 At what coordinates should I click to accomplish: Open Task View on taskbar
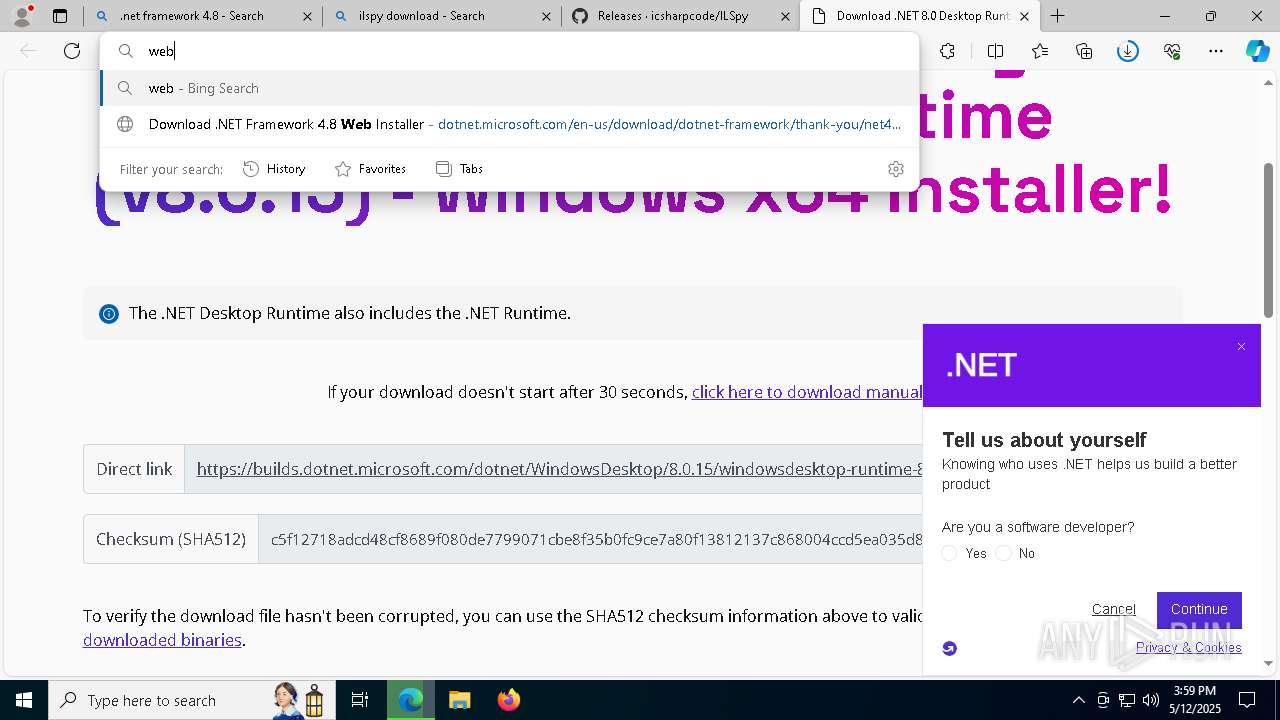pos(360,700)
